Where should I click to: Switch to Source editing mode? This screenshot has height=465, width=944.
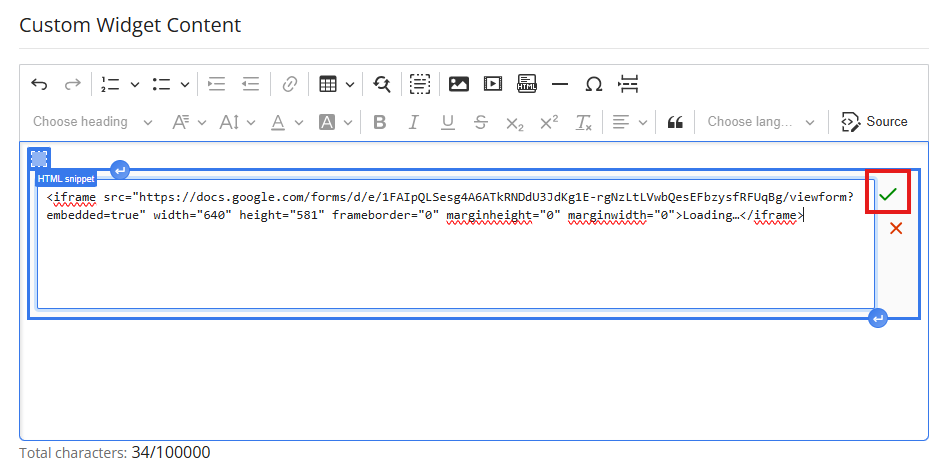point(875,122)
